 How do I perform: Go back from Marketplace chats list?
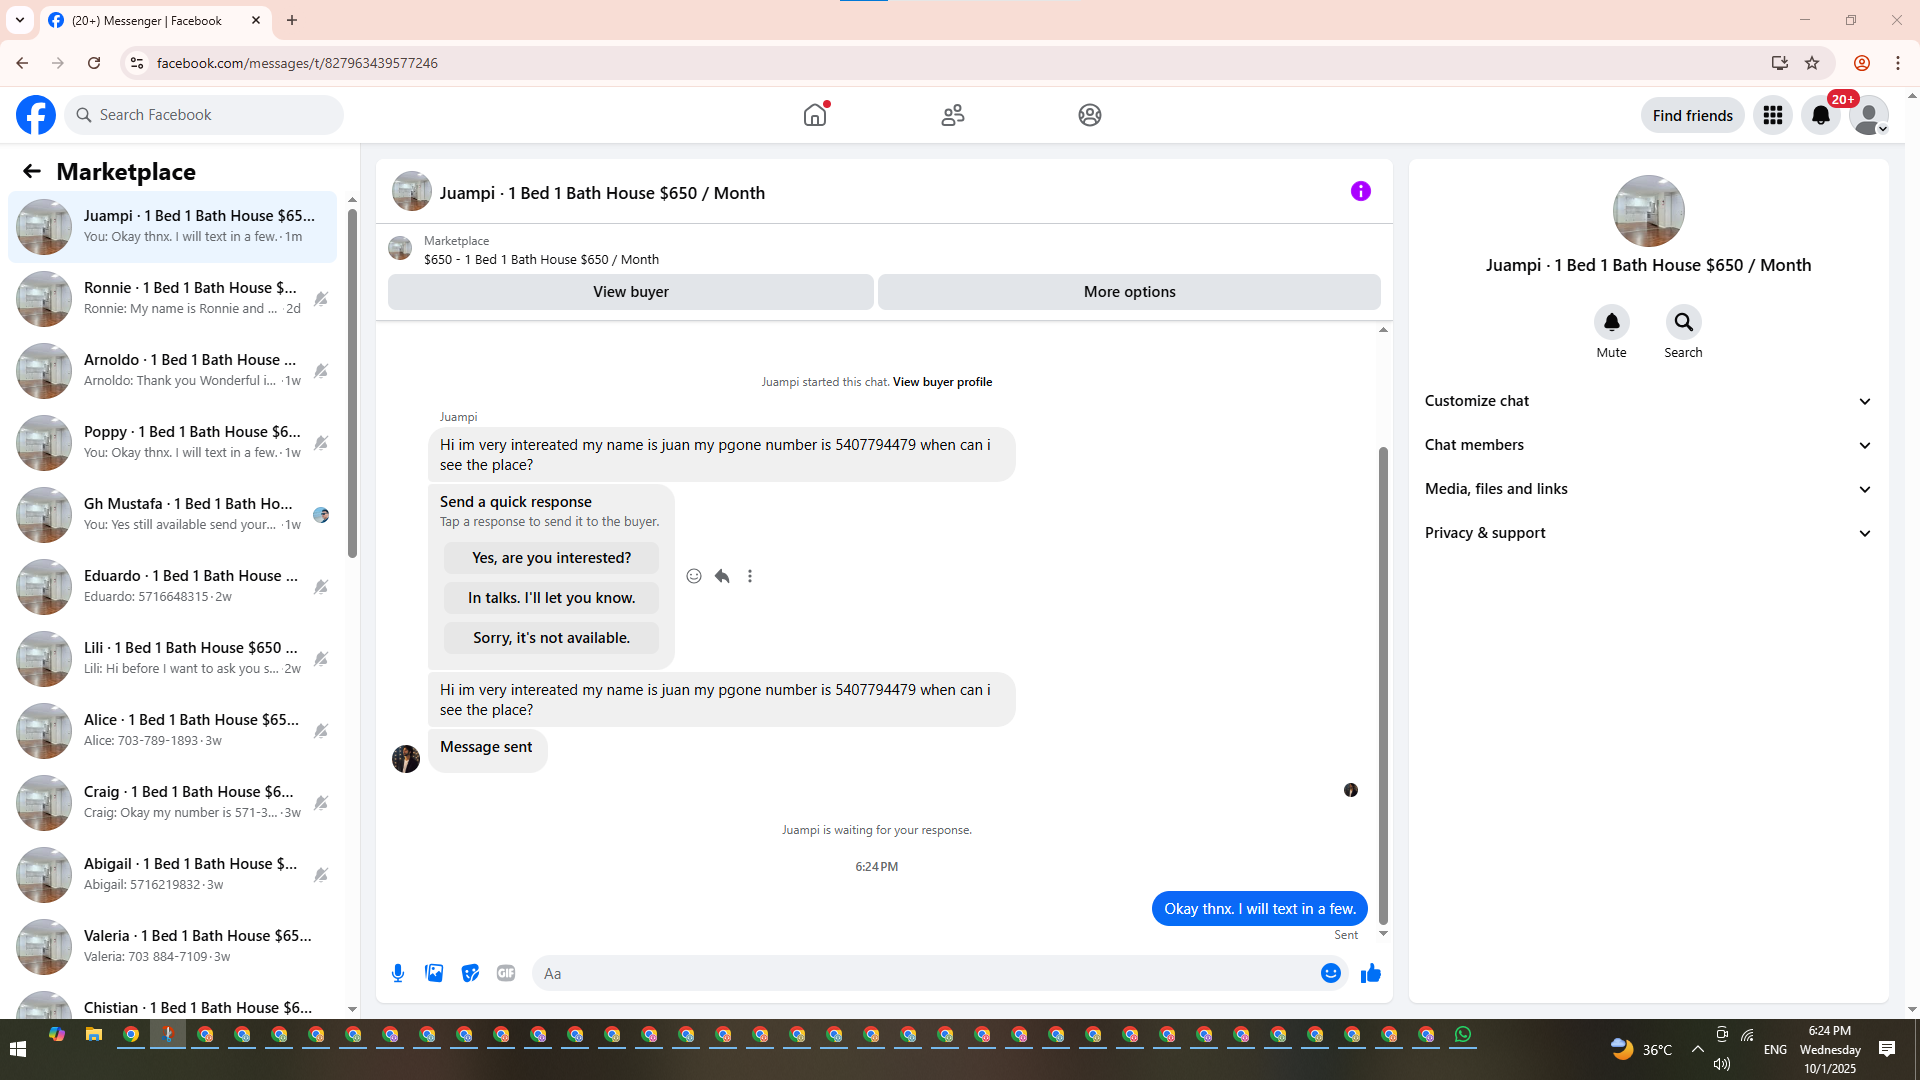[32, 172]
